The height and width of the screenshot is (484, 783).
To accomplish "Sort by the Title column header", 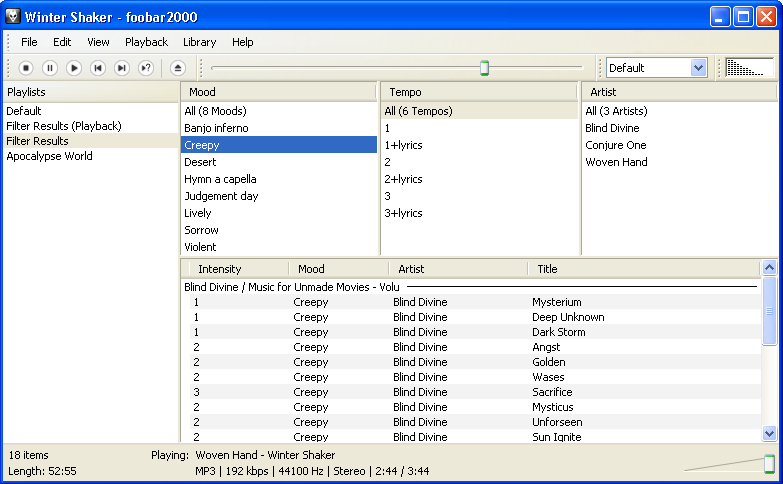I will [643, 269].
